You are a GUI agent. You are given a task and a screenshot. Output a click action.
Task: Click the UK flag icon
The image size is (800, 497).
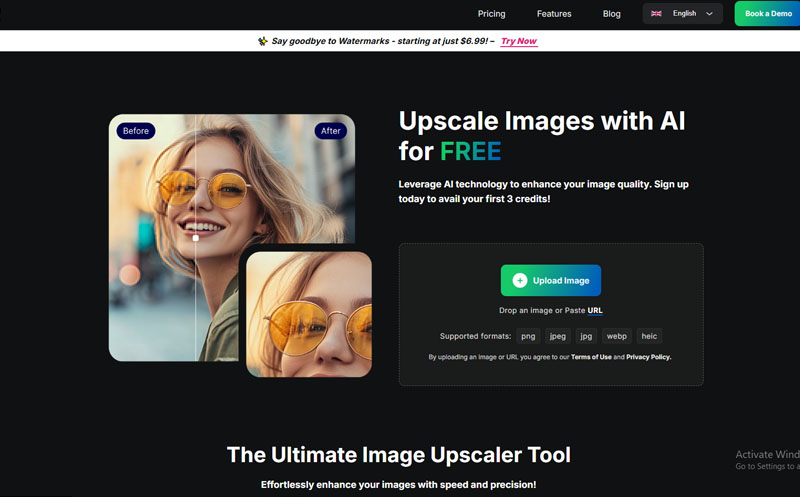click(656, 14)
